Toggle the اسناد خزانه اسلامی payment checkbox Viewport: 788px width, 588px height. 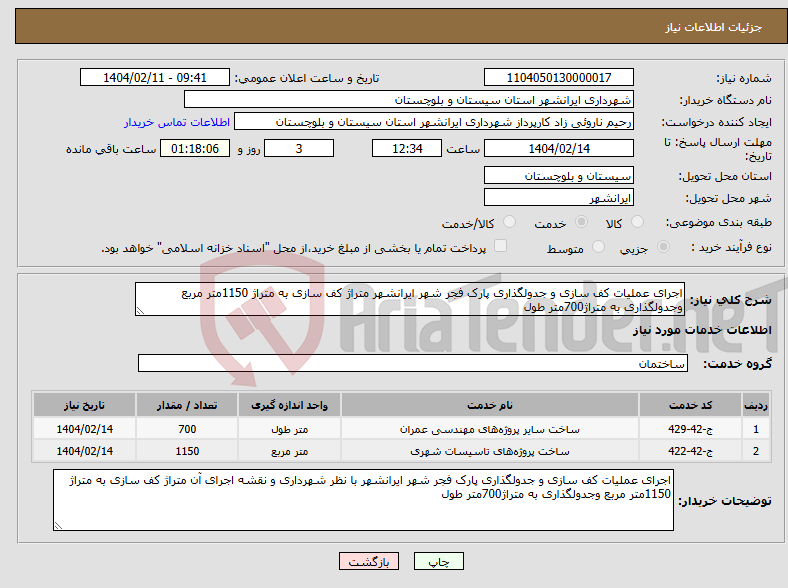click(500, 246)
